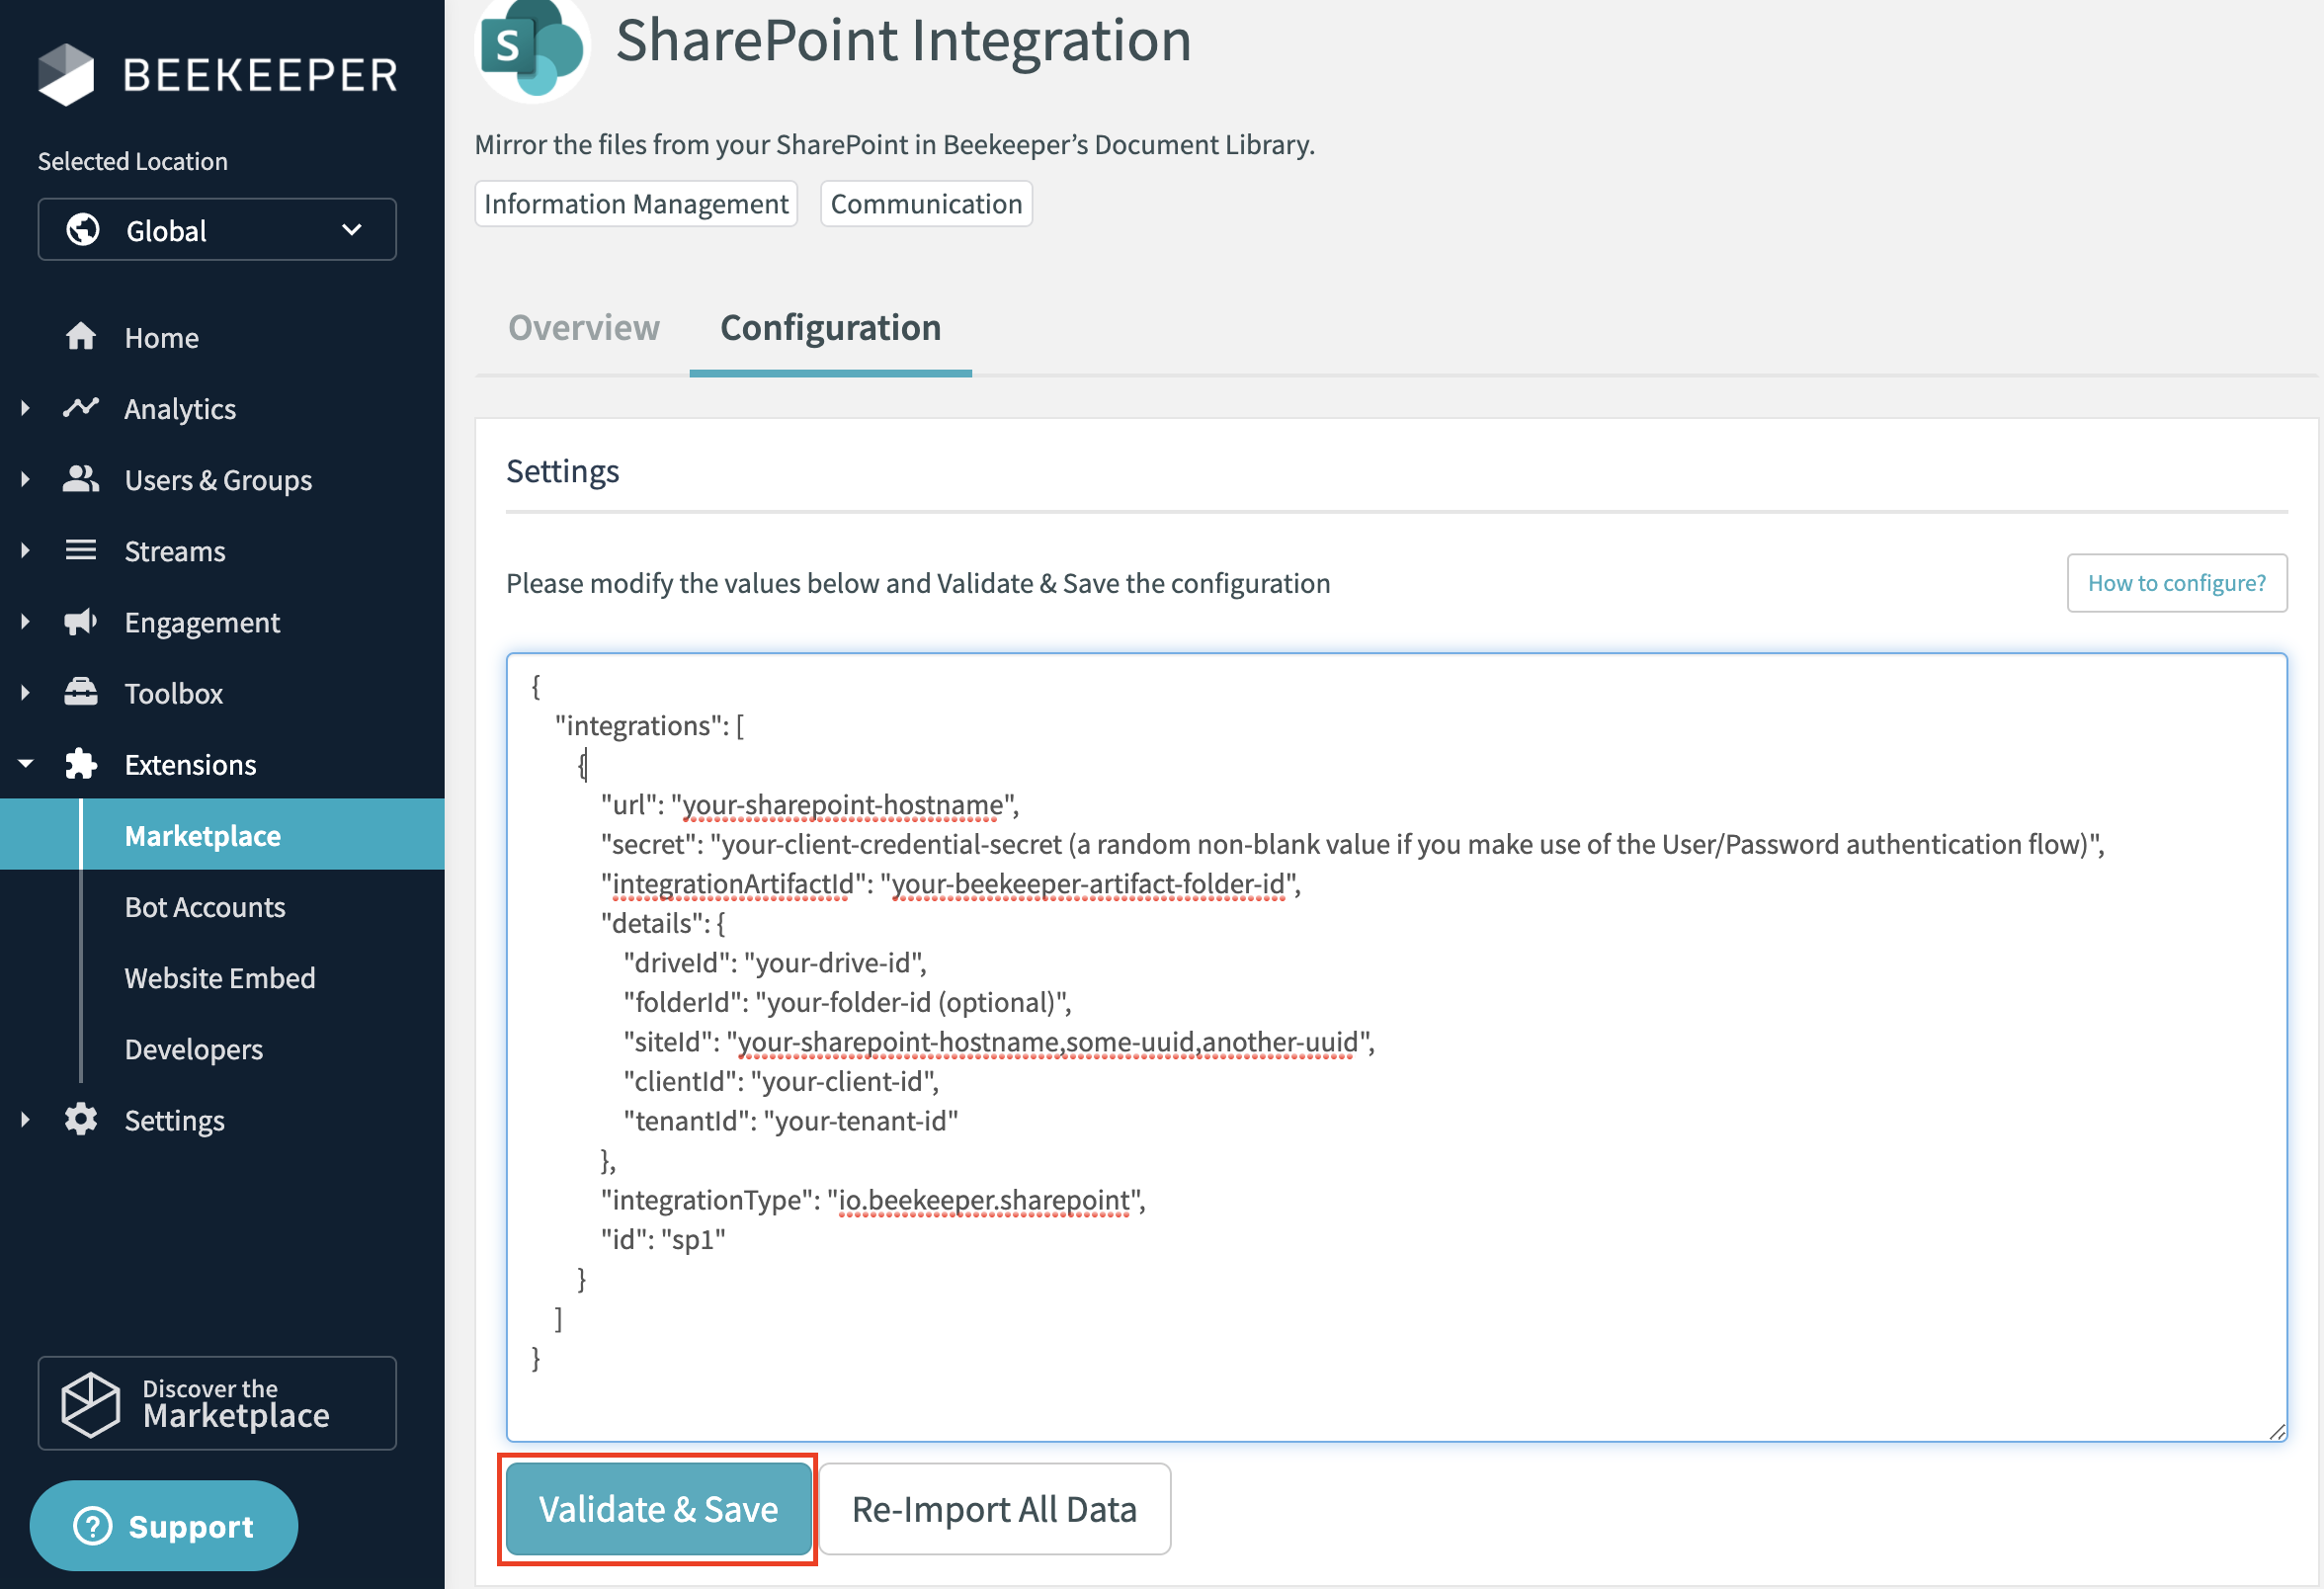The width and height of the screenshot is (2324, 1589).
Task: Open the Support help button
Action: (164, 1526)
